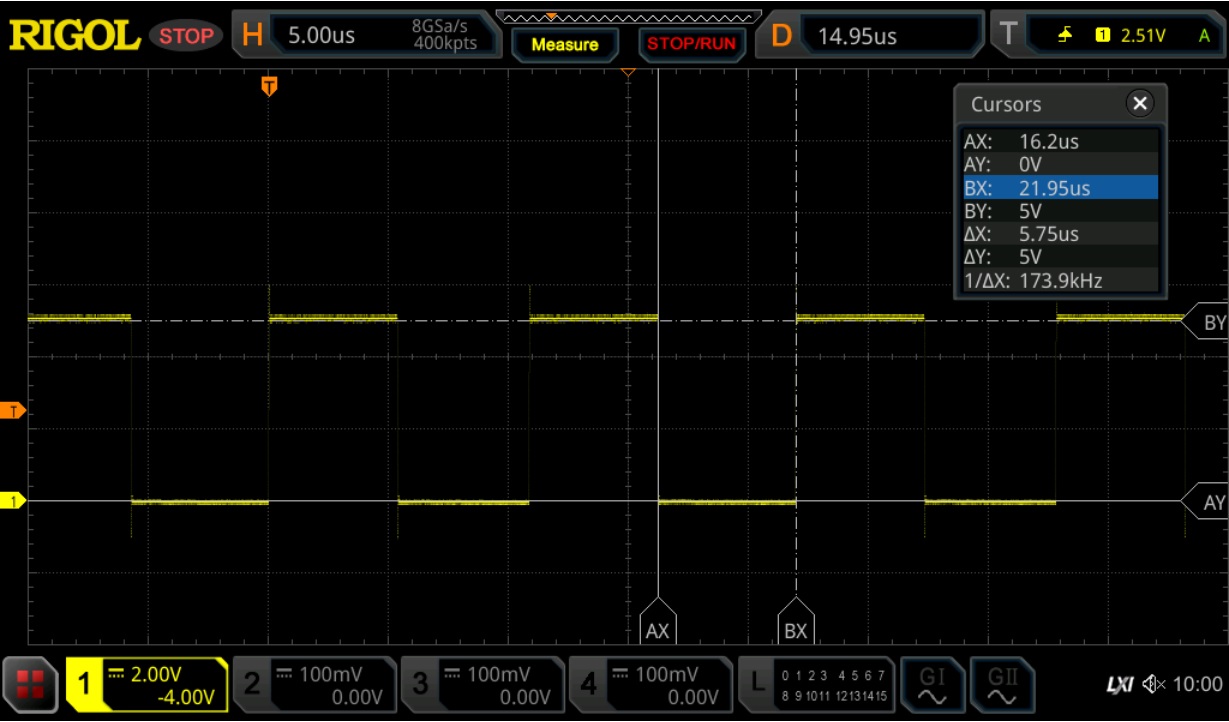Open the 8GSa/s 400kpts acquisition info
This screenshot has width=1229, height=722.
pos(444,35)
